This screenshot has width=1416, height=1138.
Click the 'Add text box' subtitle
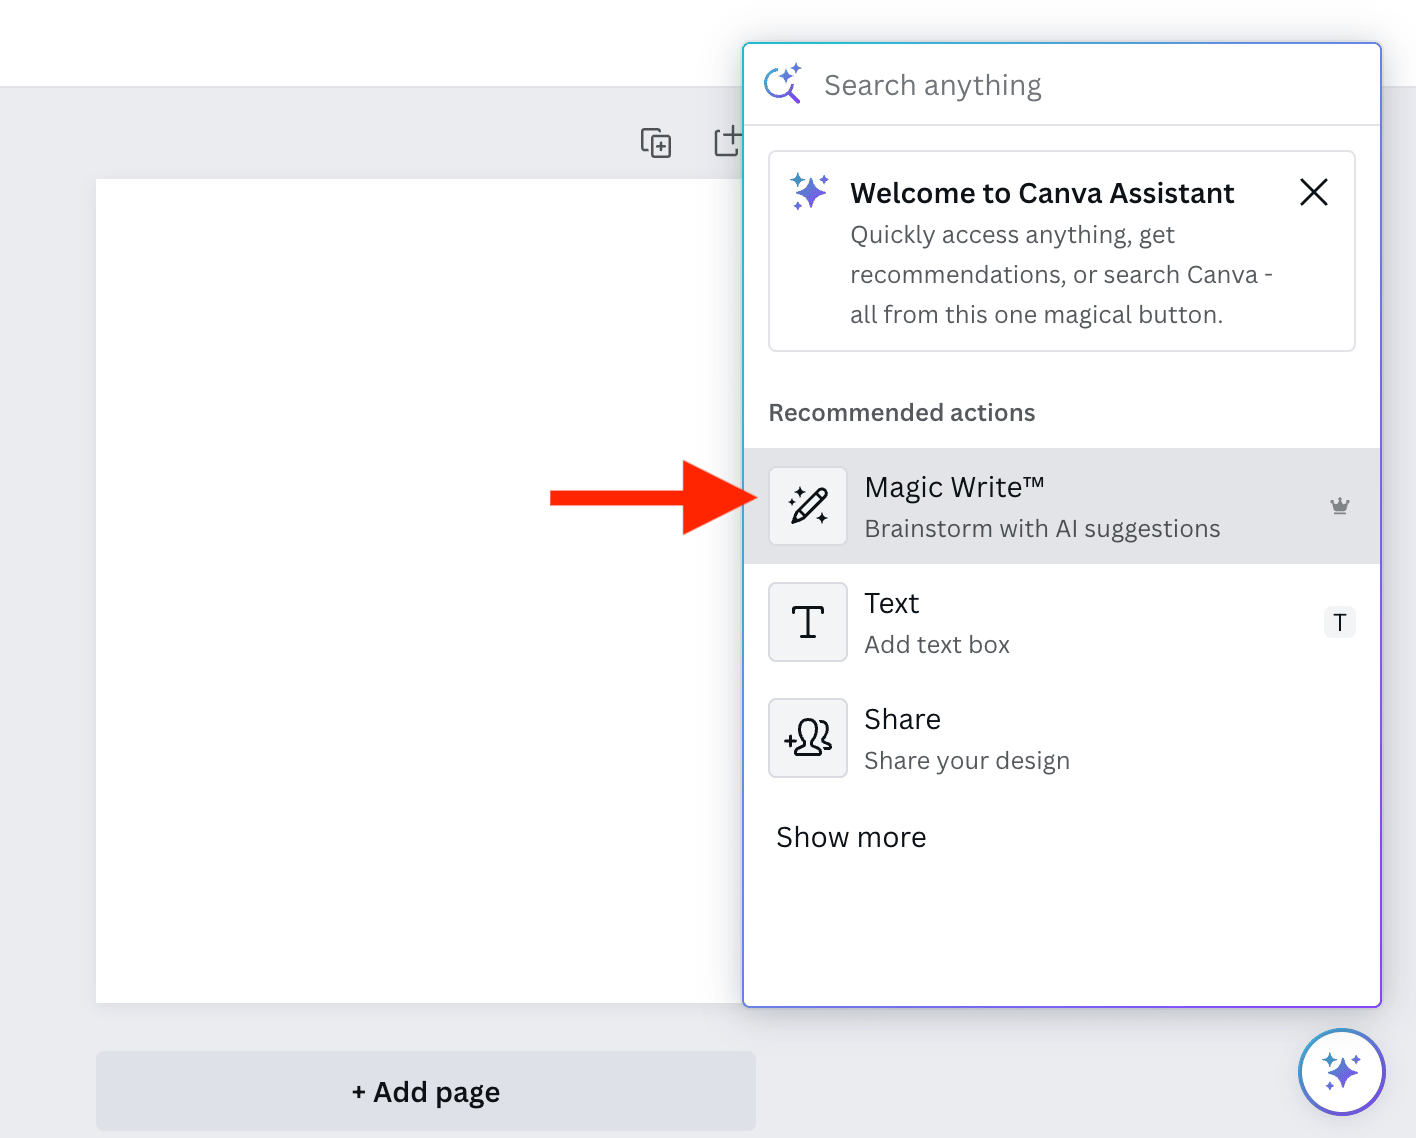pyautogui.click(x=937, y=645)
